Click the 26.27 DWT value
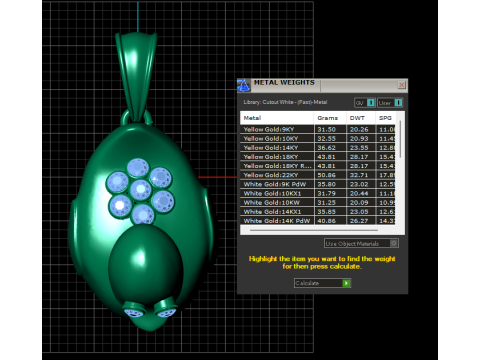This screenshot has width=480, height=360. [x=359, y=221]
